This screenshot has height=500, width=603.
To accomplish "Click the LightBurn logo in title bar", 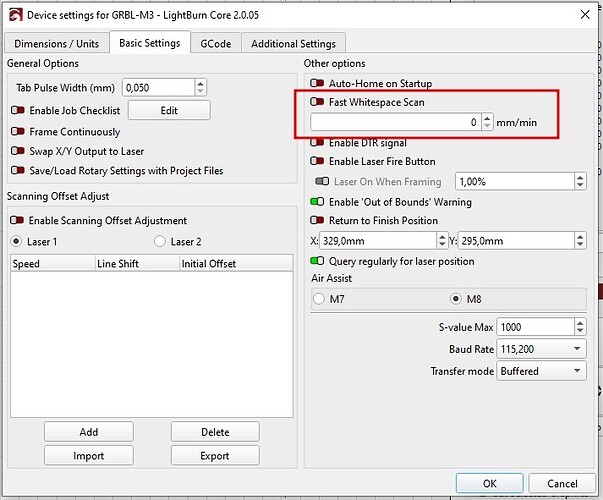I will coord(16,15).
